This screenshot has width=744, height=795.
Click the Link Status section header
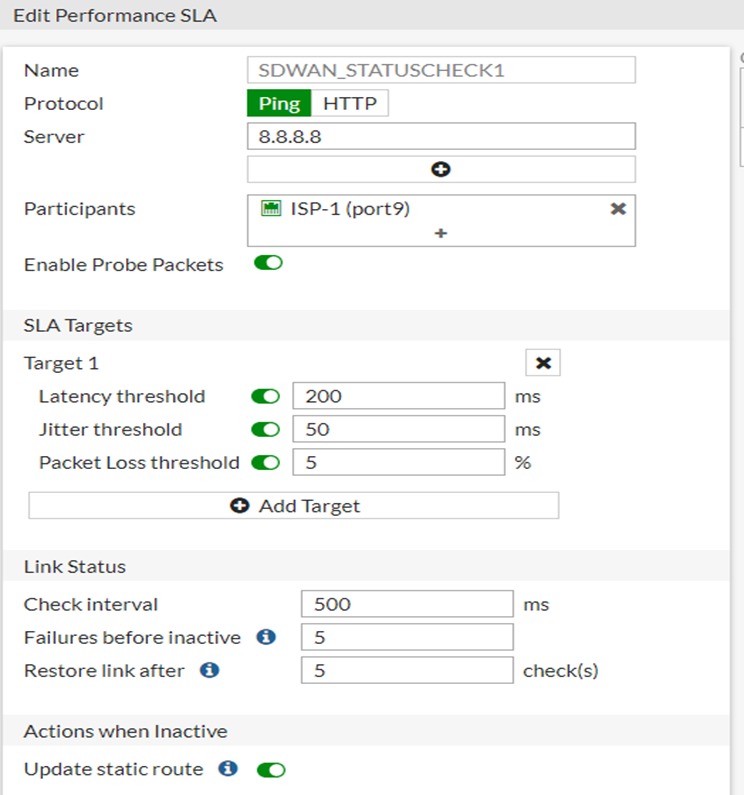(366, 566)
